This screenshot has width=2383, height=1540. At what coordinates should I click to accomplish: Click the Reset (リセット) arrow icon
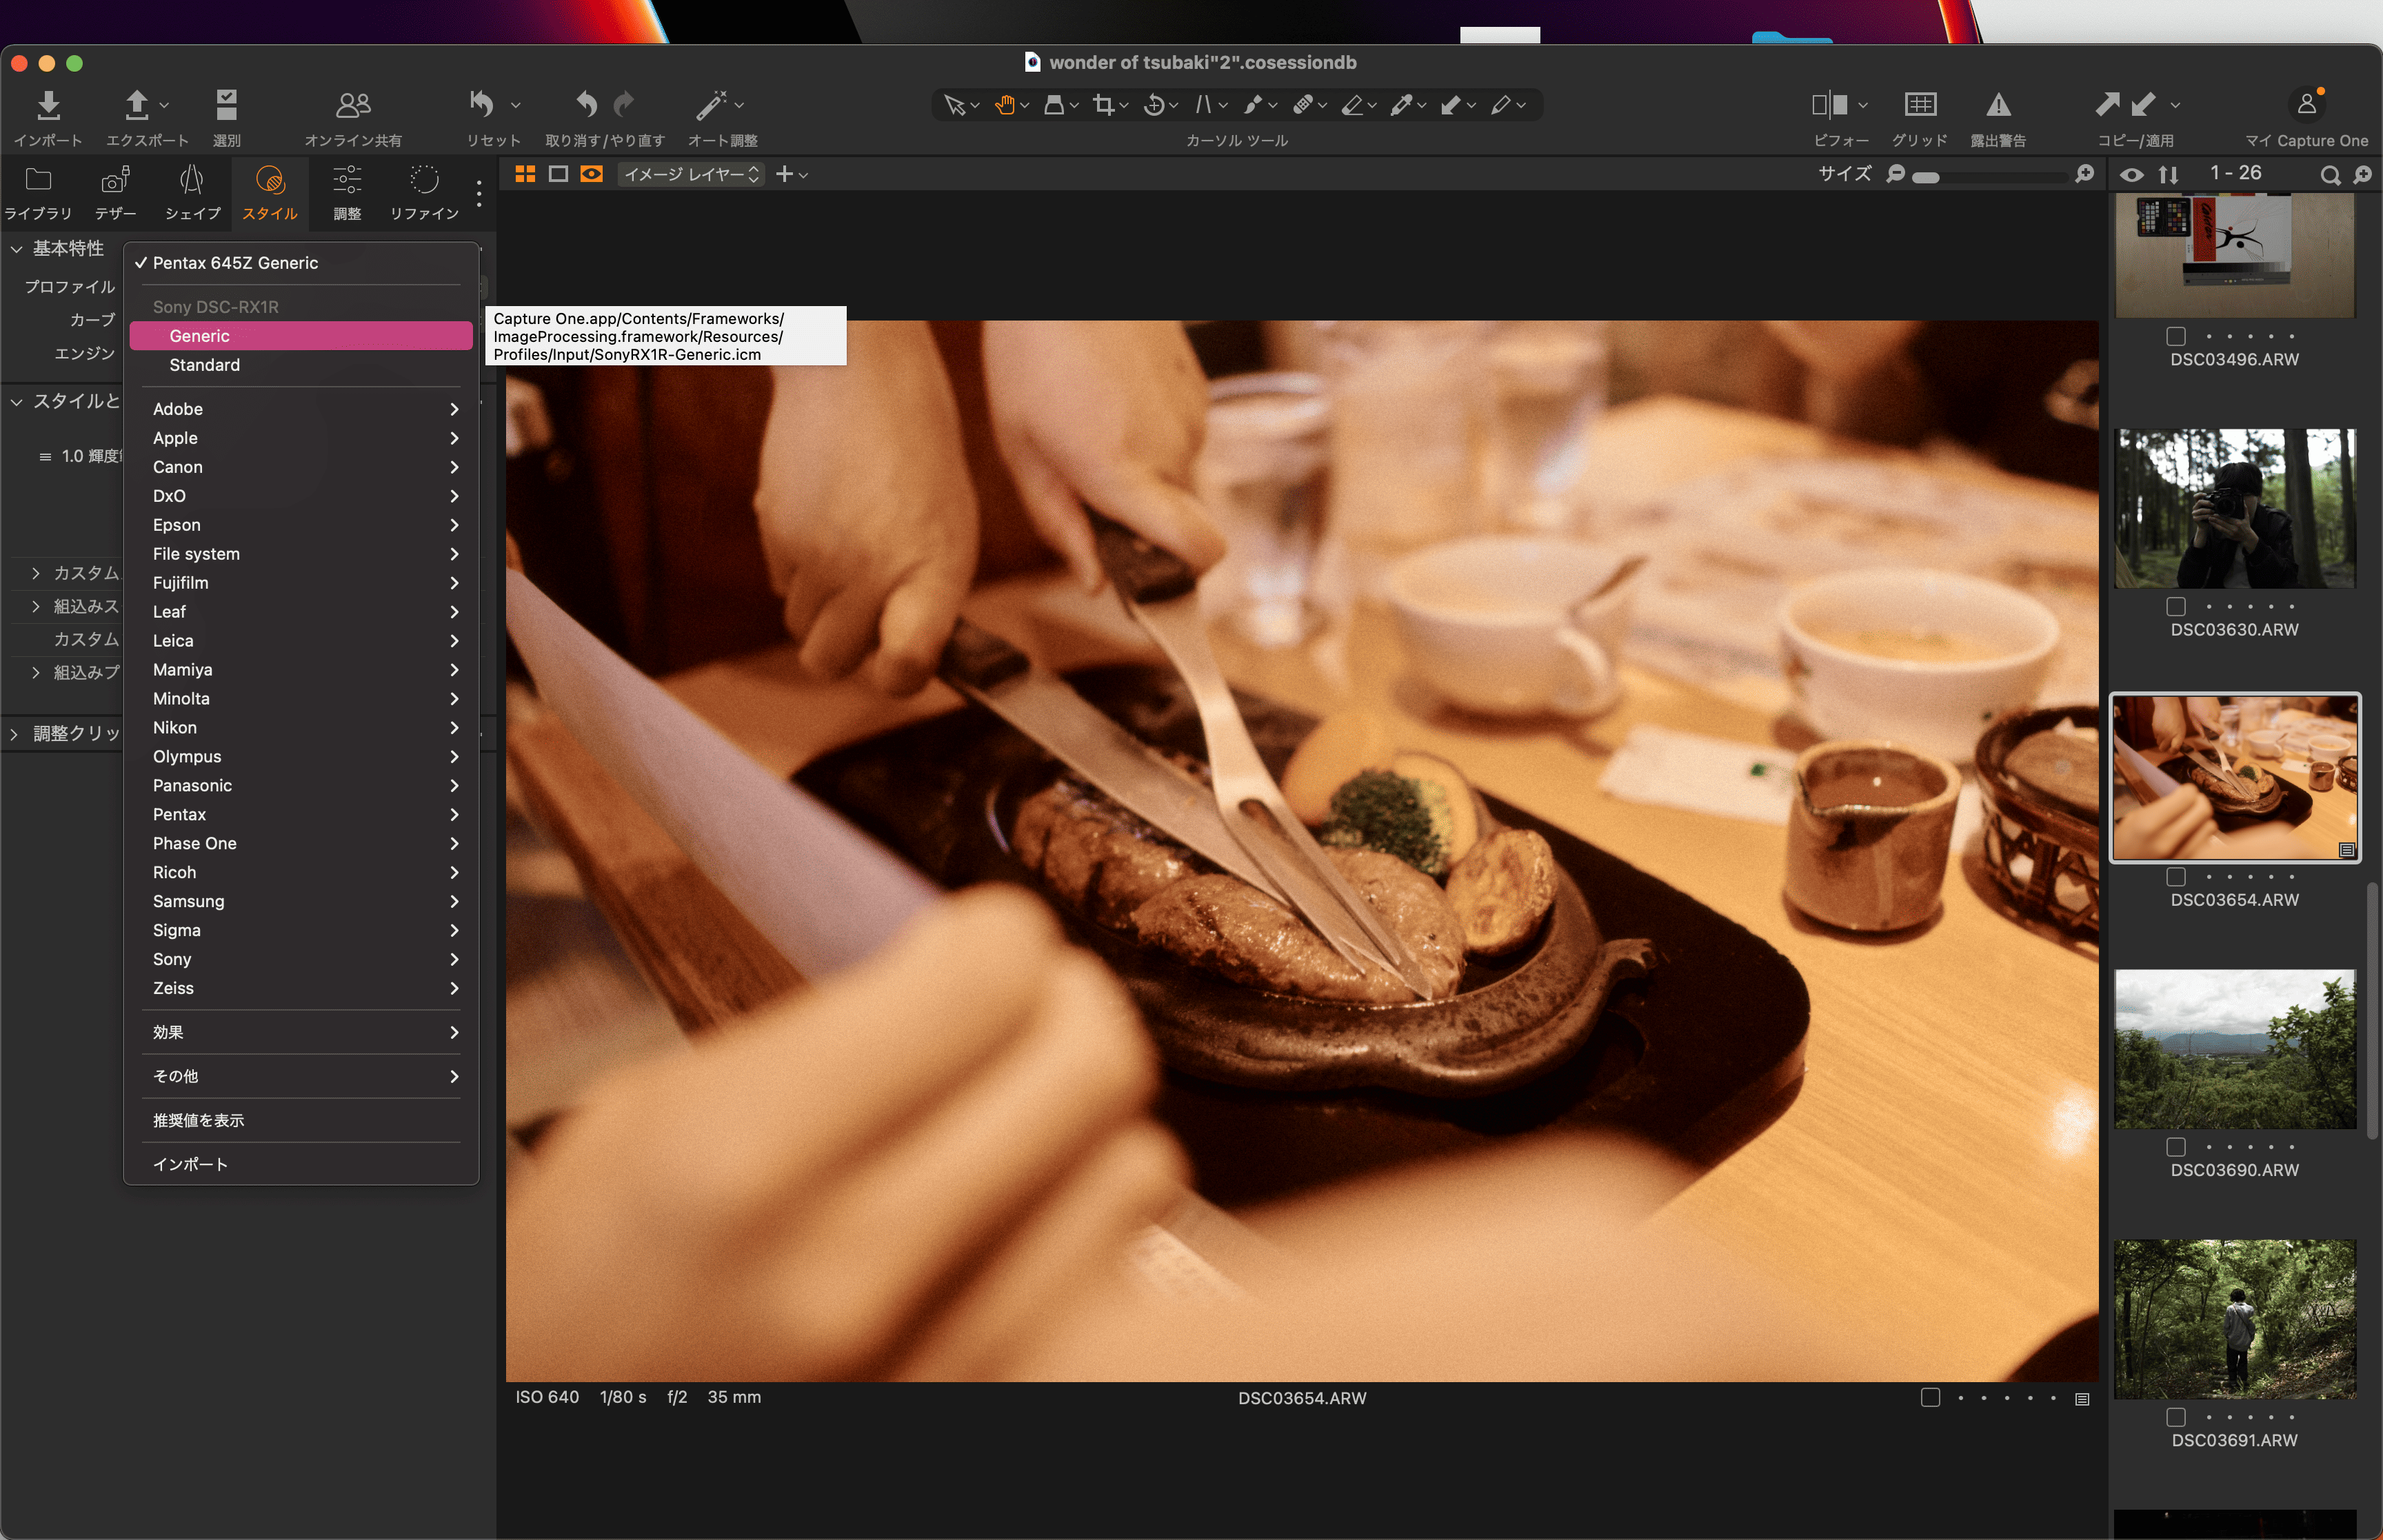(482, 104)
